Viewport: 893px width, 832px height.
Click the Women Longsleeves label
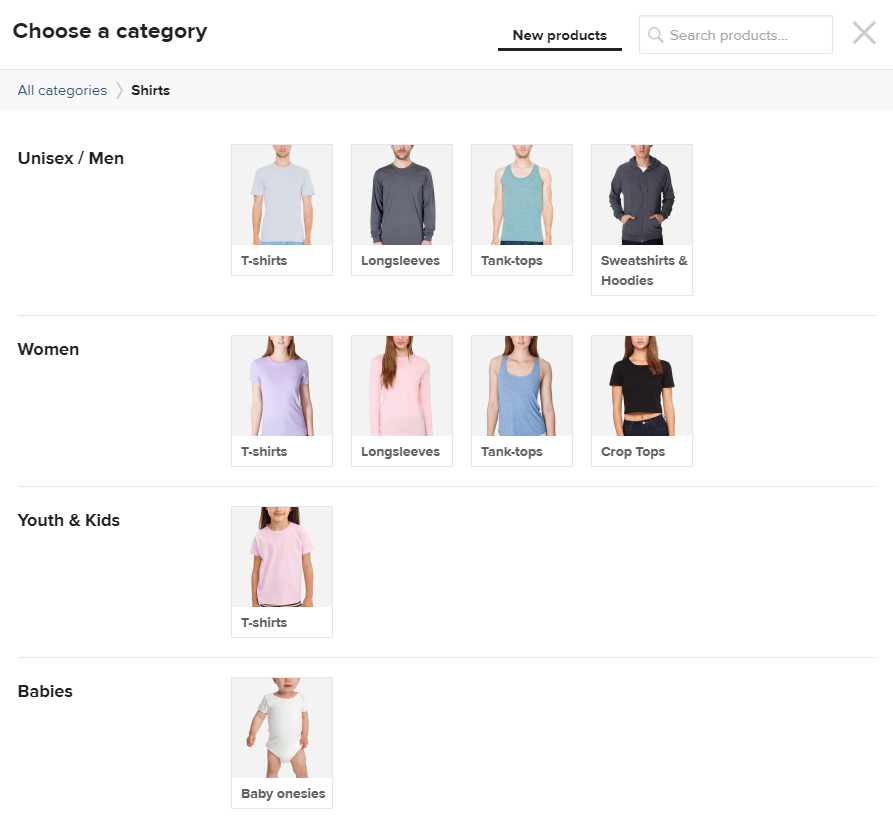point(400,452)
